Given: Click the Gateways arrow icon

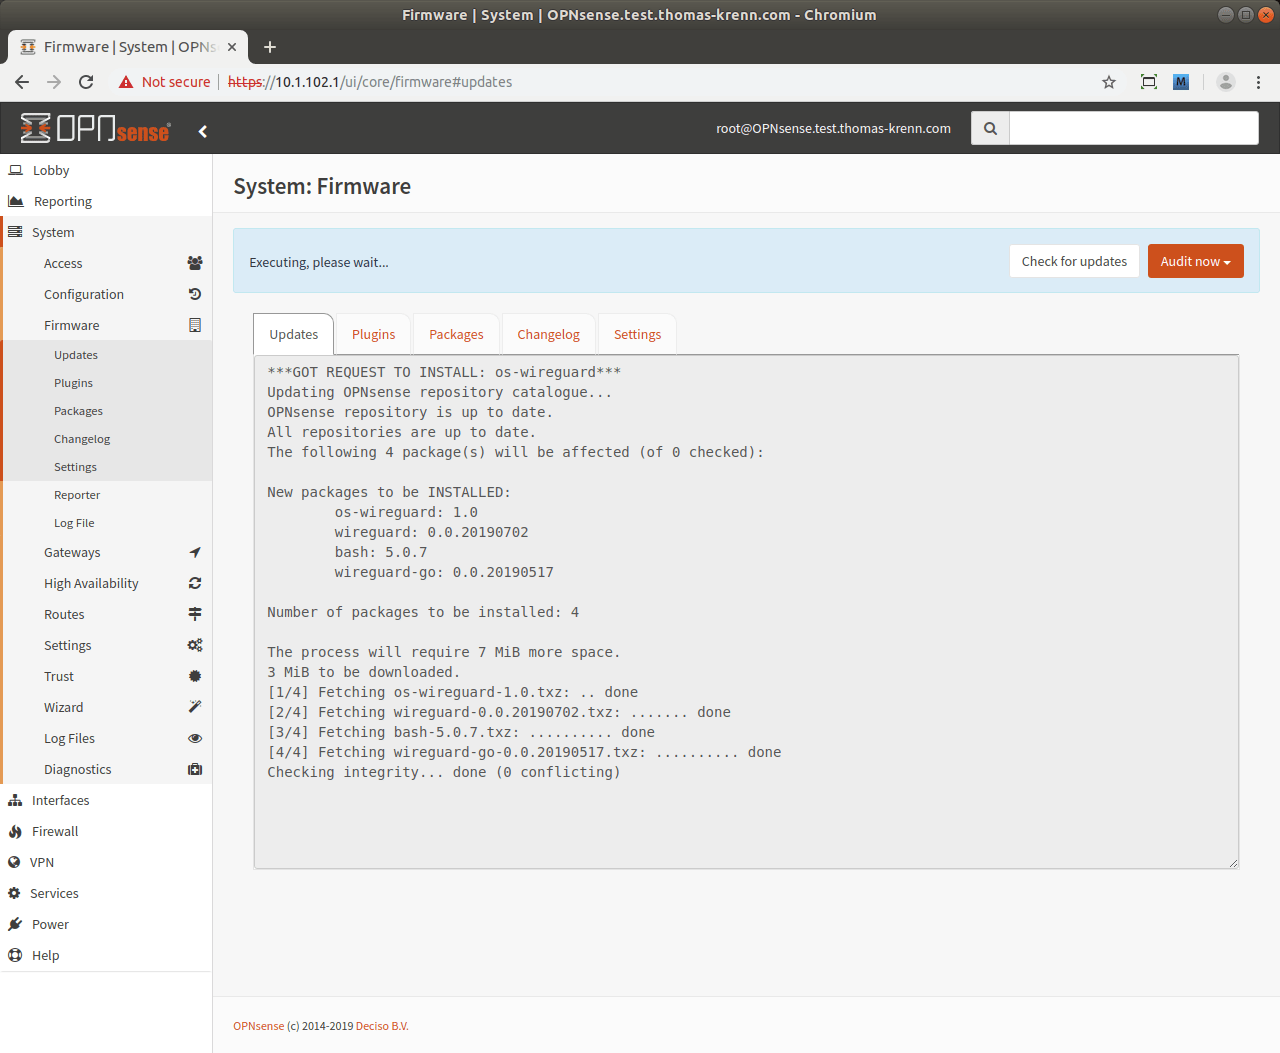Looking at the screenshot, I should [195, 552].
